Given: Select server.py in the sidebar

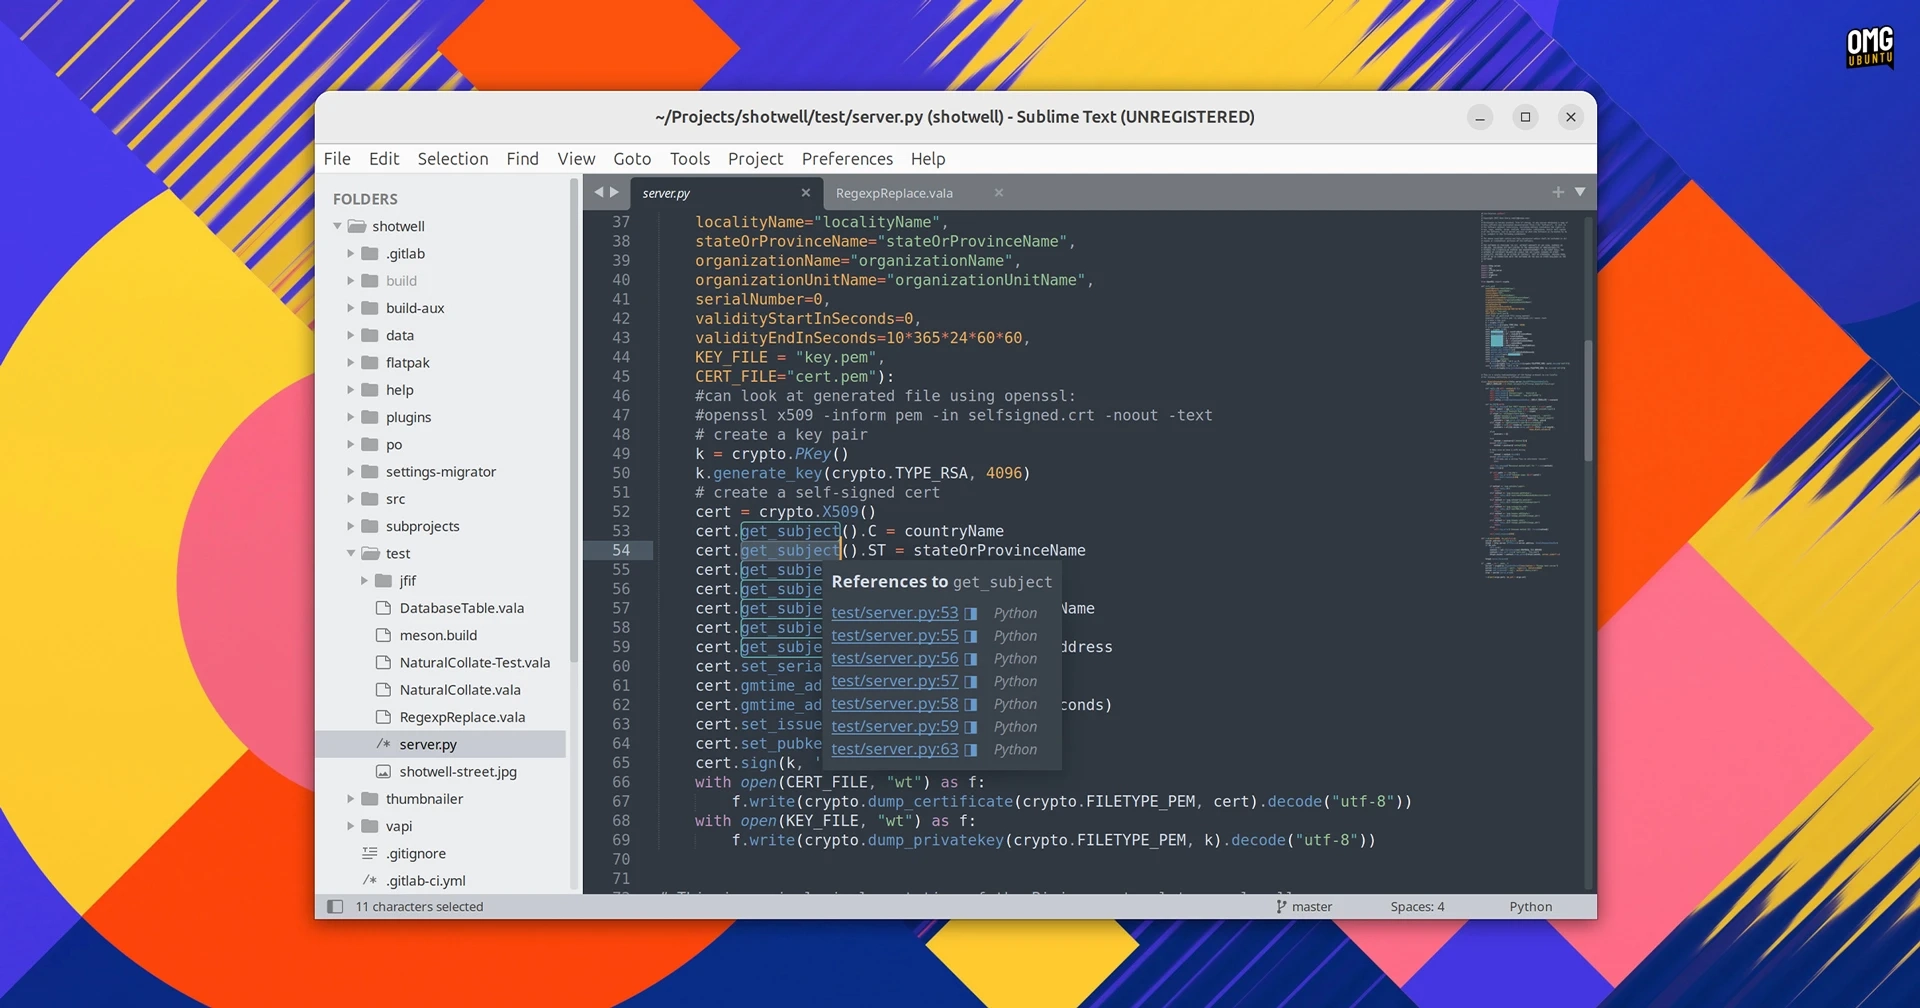Looking at the screenshot, I should pos(441,744).
